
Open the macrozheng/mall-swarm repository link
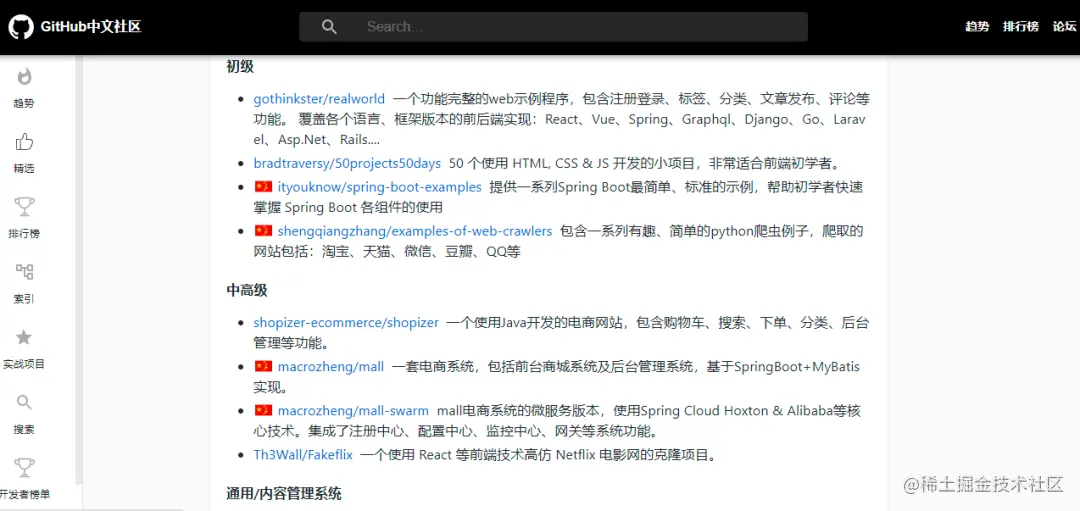pyautogui.click(x=353, y=411)
